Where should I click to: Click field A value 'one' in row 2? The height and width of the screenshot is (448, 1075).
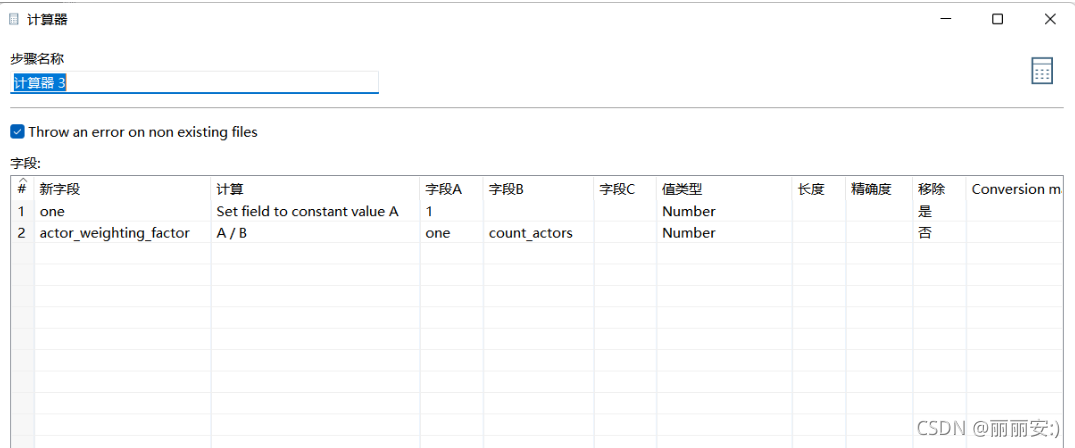click(451, 233)
